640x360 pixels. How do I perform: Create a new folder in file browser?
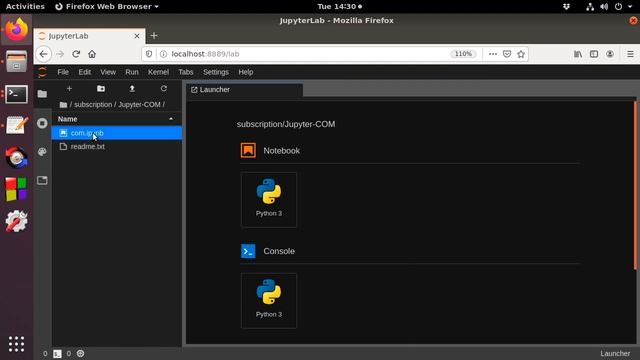[101, 89]
